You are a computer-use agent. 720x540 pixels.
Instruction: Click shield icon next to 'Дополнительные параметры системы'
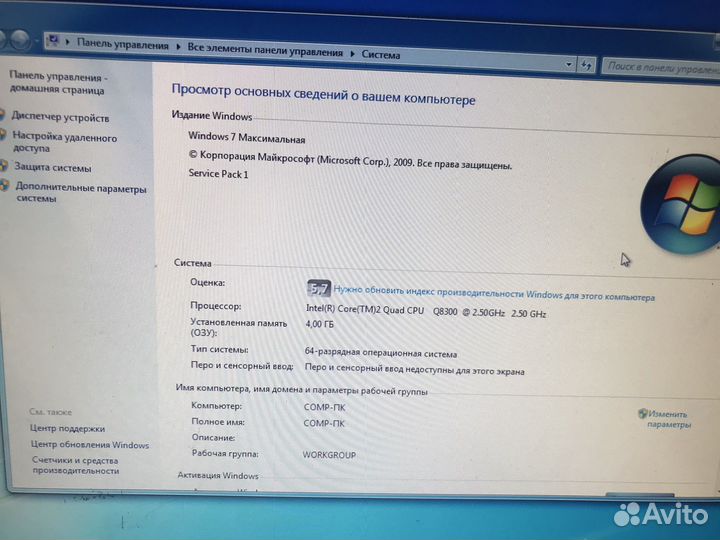tap(5, 185)
